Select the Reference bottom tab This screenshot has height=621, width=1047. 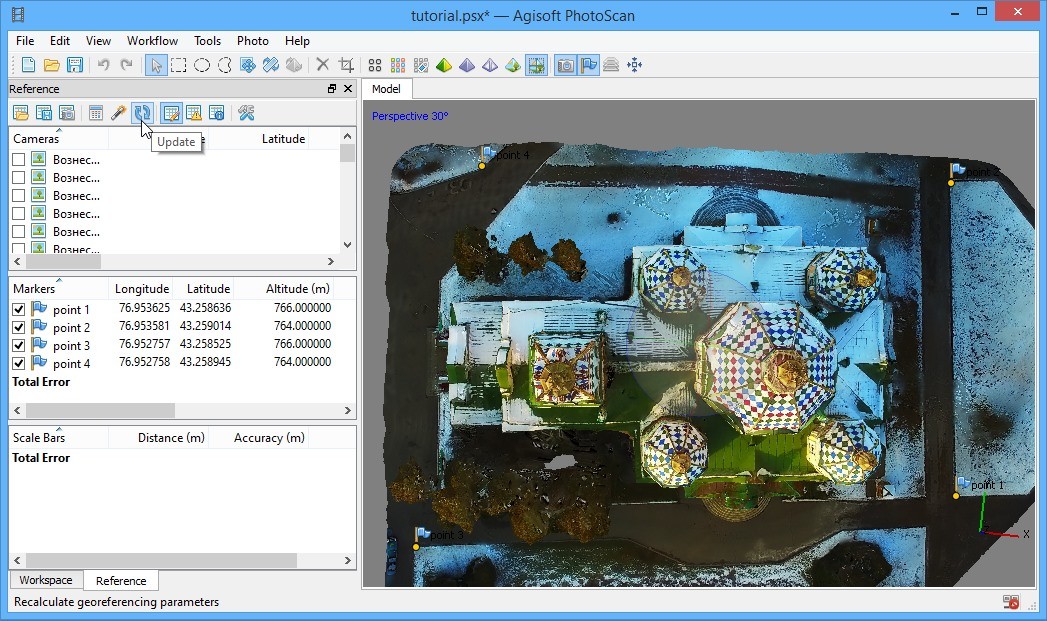coord(121,580)
